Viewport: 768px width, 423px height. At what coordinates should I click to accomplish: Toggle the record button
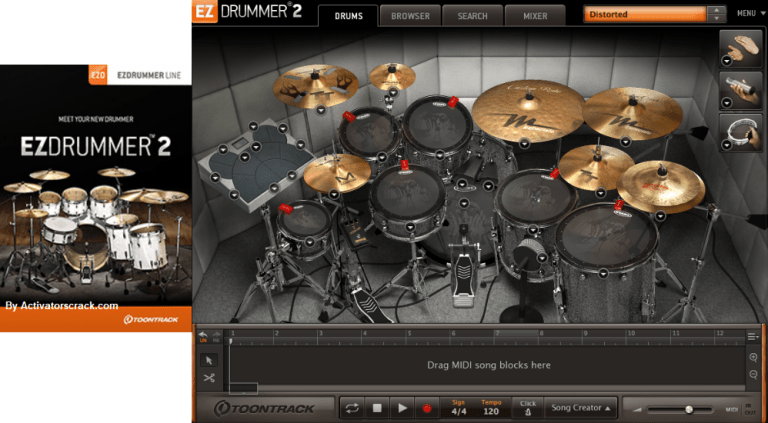pos(427,408)
